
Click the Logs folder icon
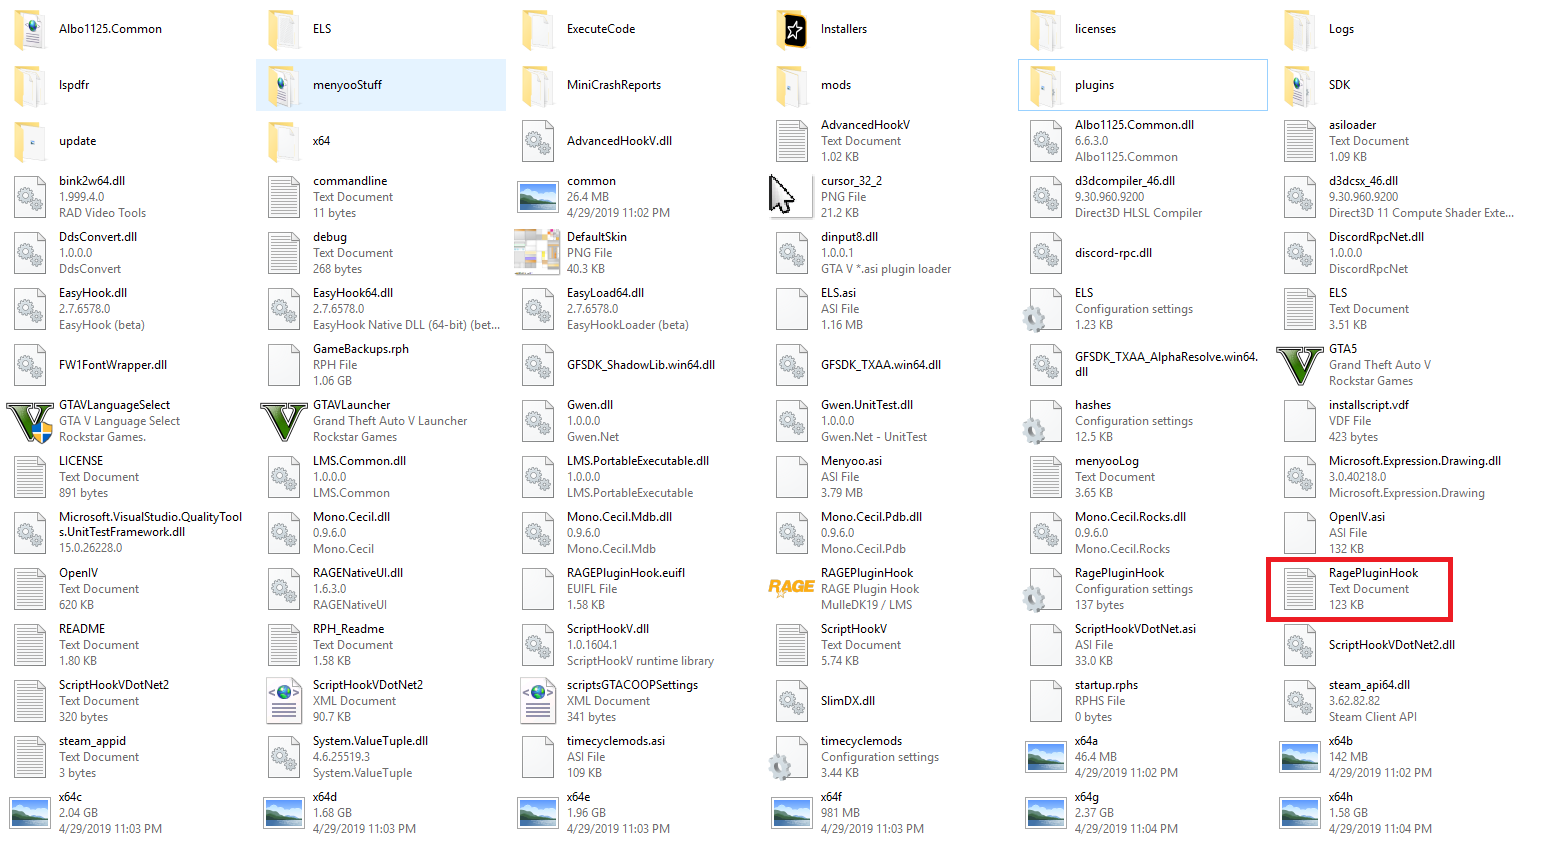(1300, 29)
